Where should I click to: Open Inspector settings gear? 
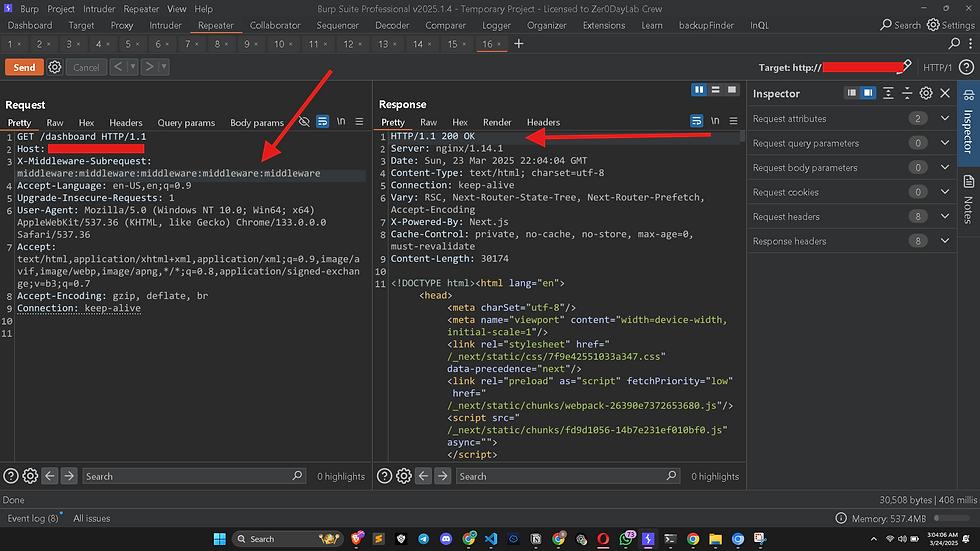tap(926, 93)
